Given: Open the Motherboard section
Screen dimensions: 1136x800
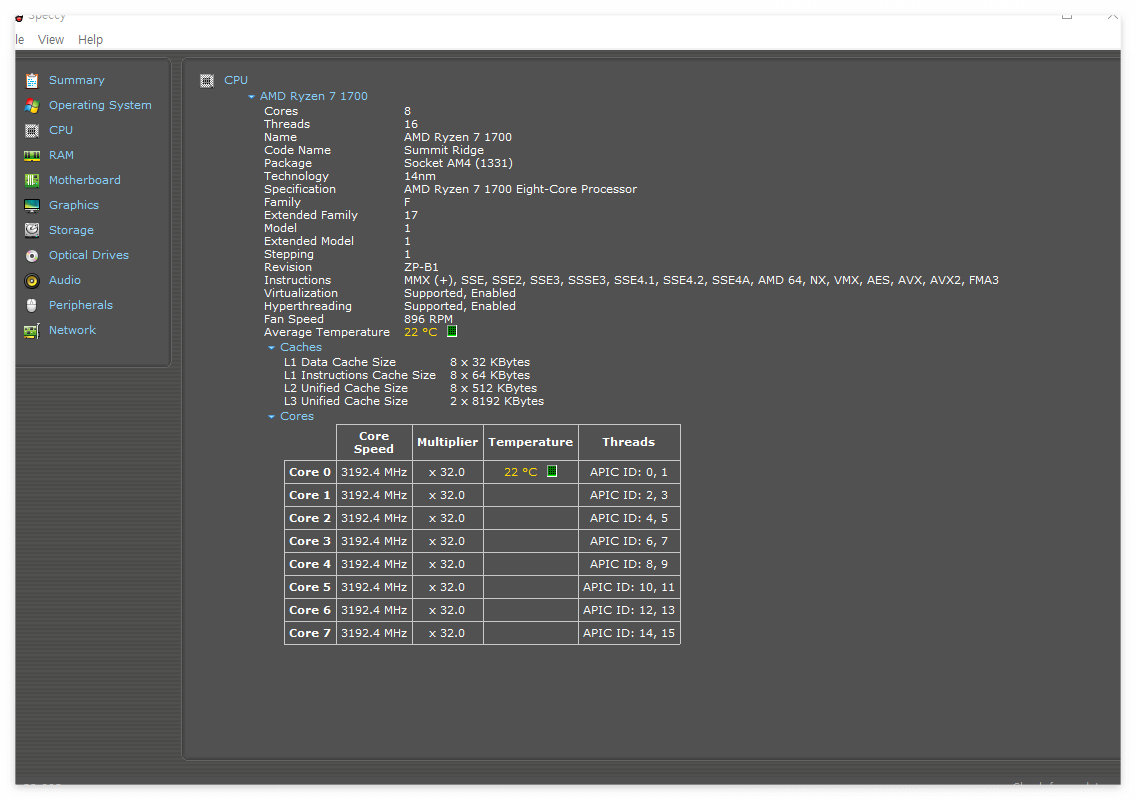Looking at the screenshot, I should tap(85, 180).
